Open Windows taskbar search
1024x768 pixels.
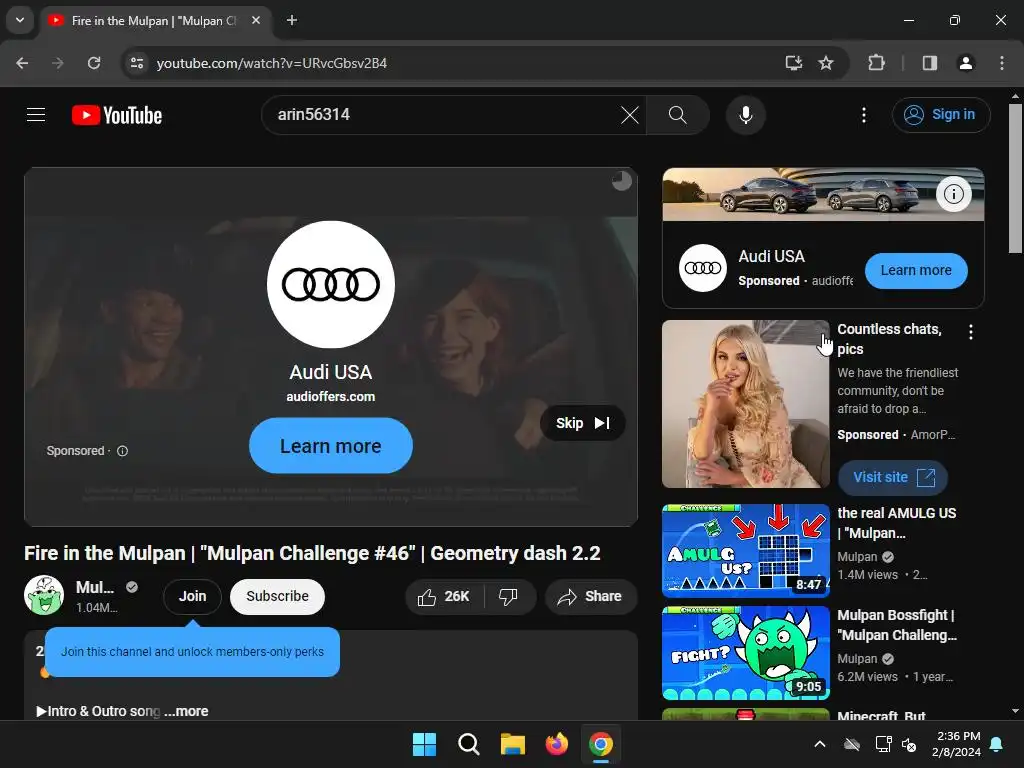pyautogui.click(x=468, y=744)
